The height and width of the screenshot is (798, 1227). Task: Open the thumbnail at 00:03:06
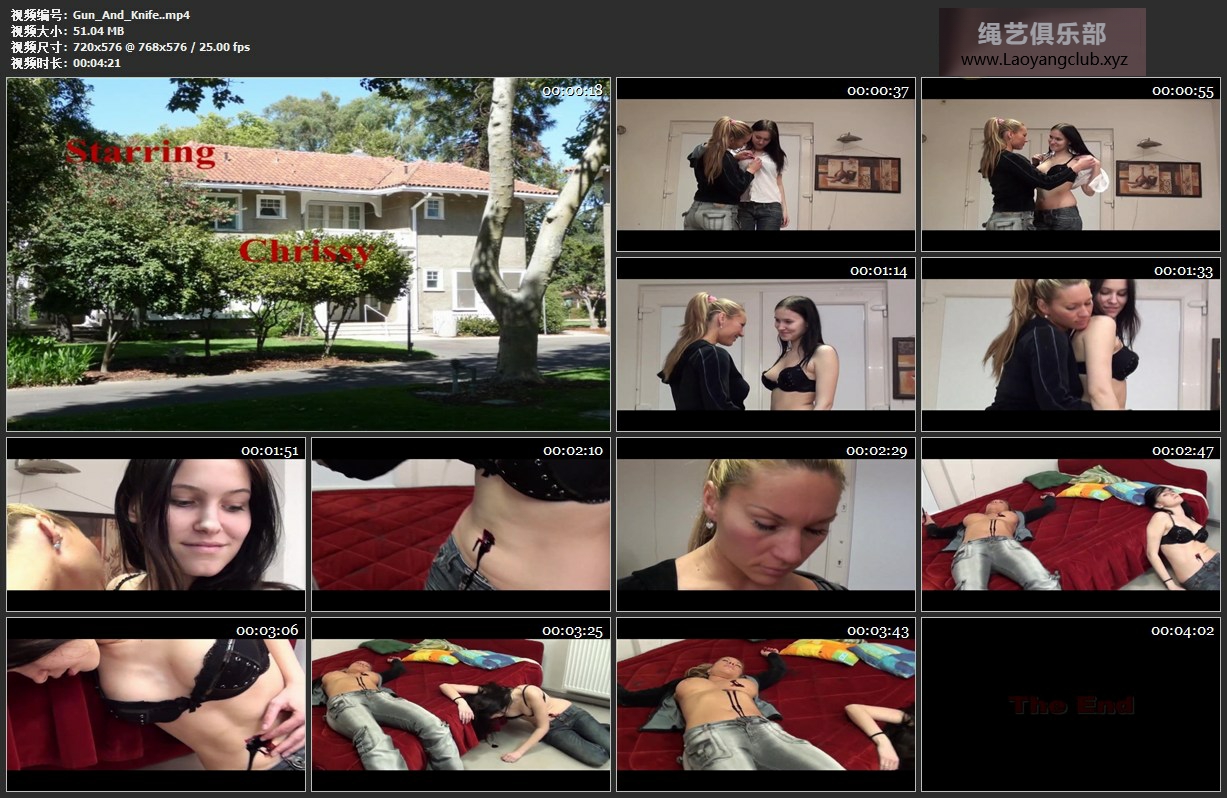156,704
